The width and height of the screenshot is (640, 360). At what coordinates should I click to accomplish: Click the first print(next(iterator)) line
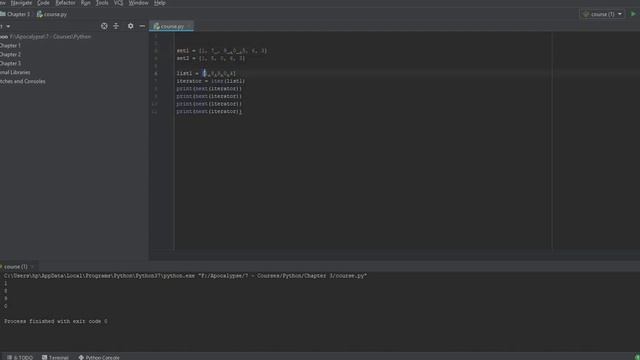(x=209, y=89)
